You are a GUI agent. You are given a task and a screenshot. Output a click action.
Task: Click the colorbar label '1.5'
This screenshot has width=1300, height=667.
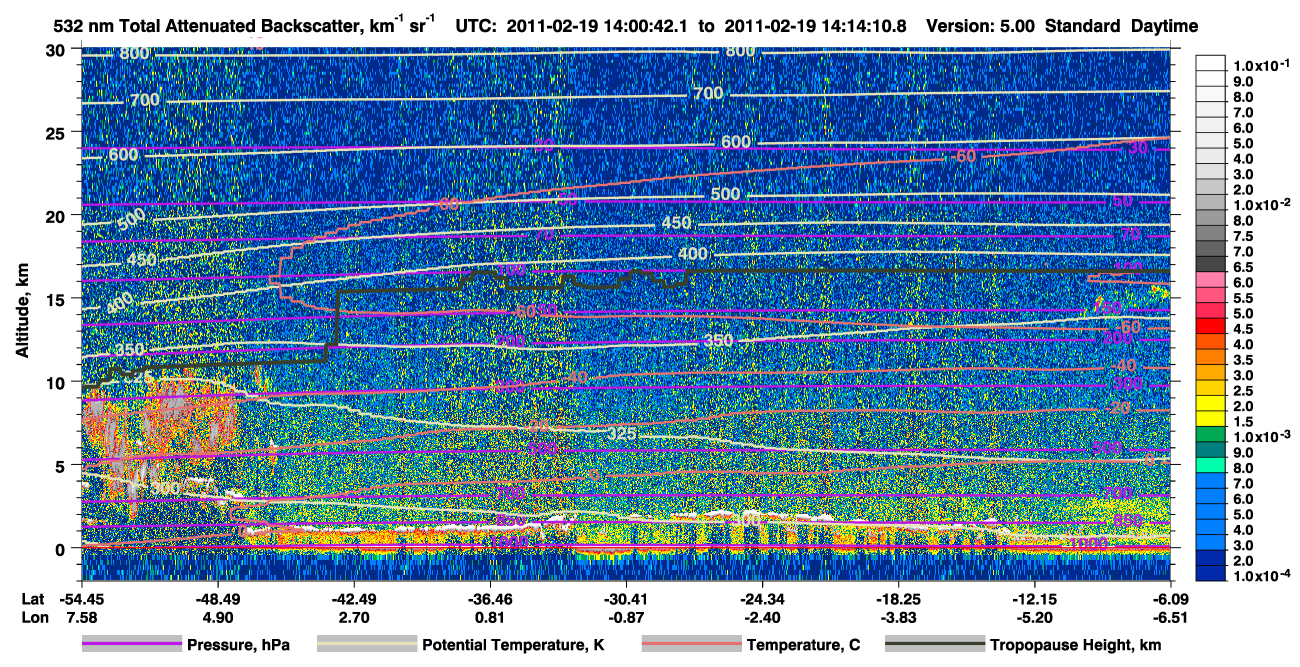[x=1241, y=423]
